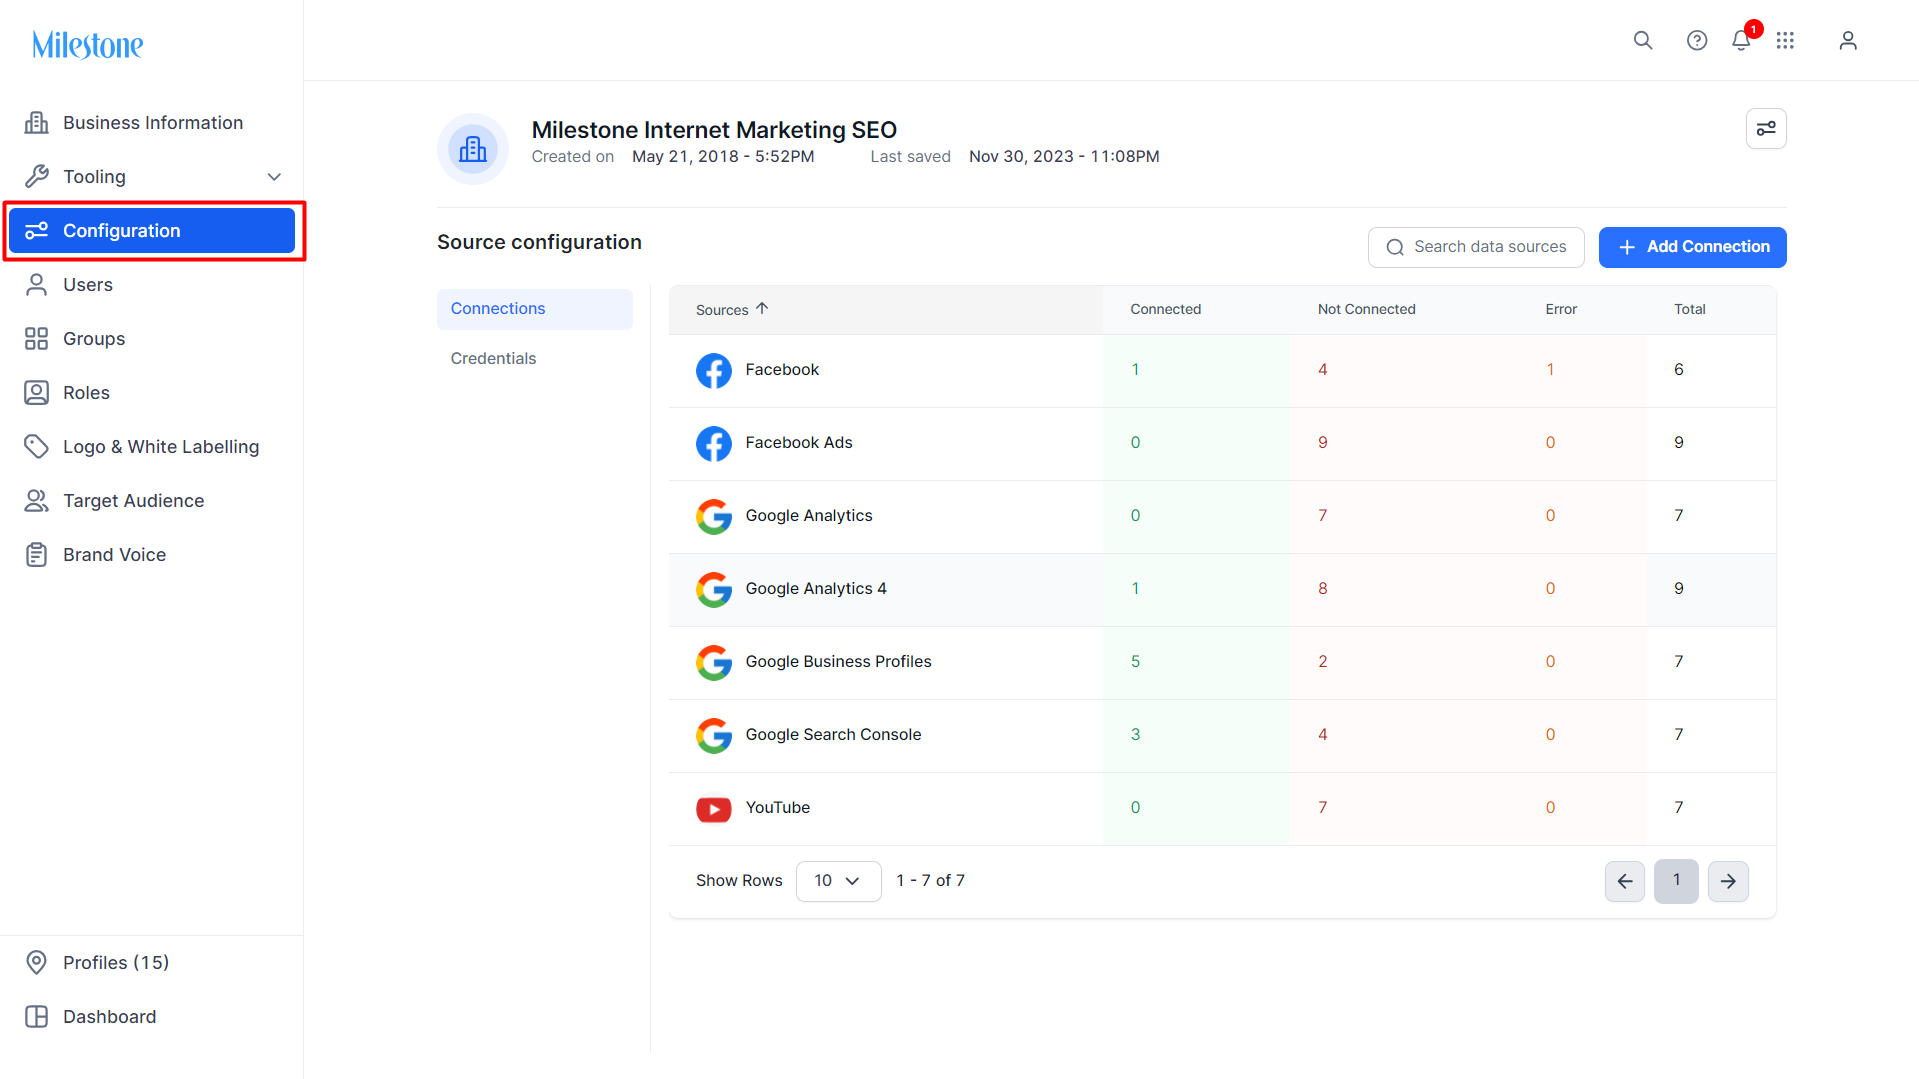
Task: Sort by Sources column arrow
Action: pyautogui.click(x=762, y=309)
